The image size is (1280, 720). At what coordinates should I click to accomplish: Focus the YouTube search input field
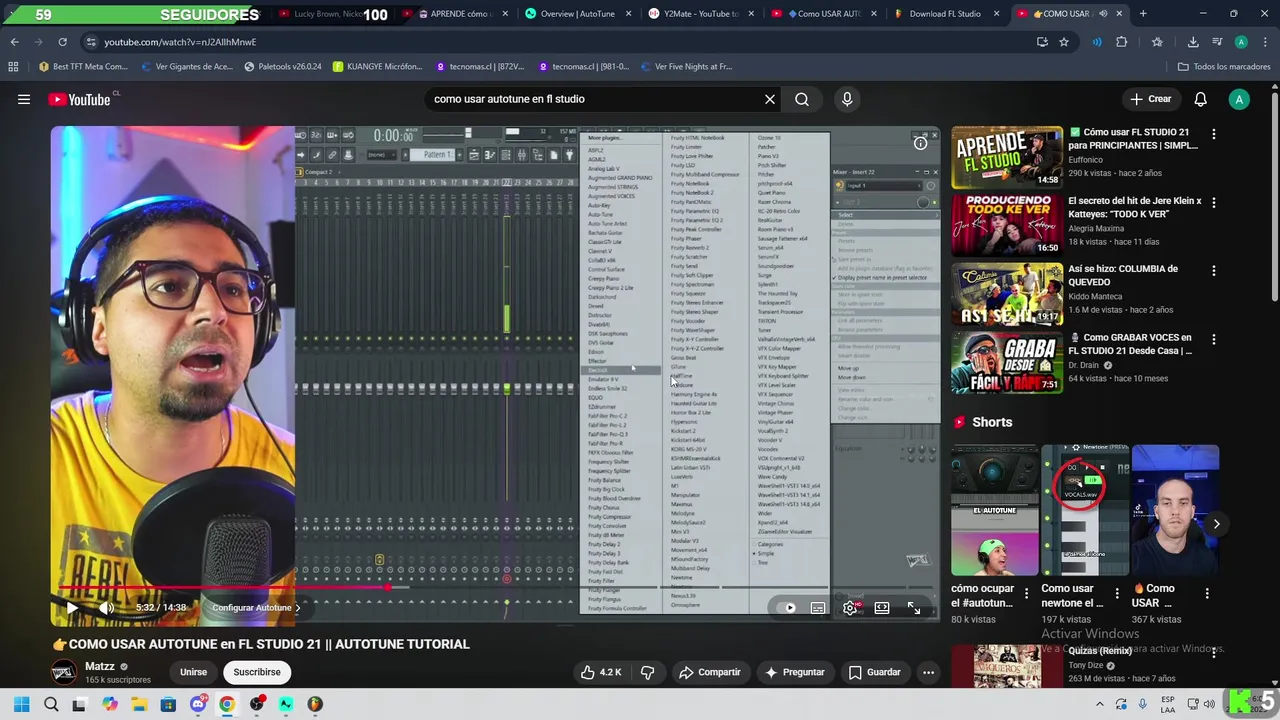pyautogui.click(x=590, y=99)
